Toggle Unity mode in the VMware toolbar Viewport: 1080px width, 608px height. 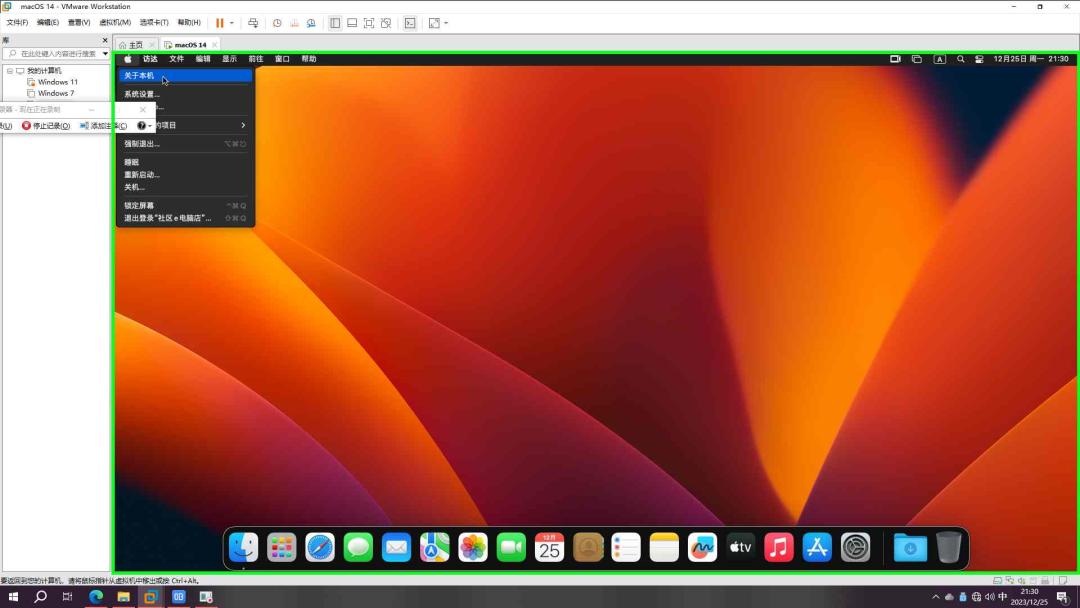tap(386, 23)
